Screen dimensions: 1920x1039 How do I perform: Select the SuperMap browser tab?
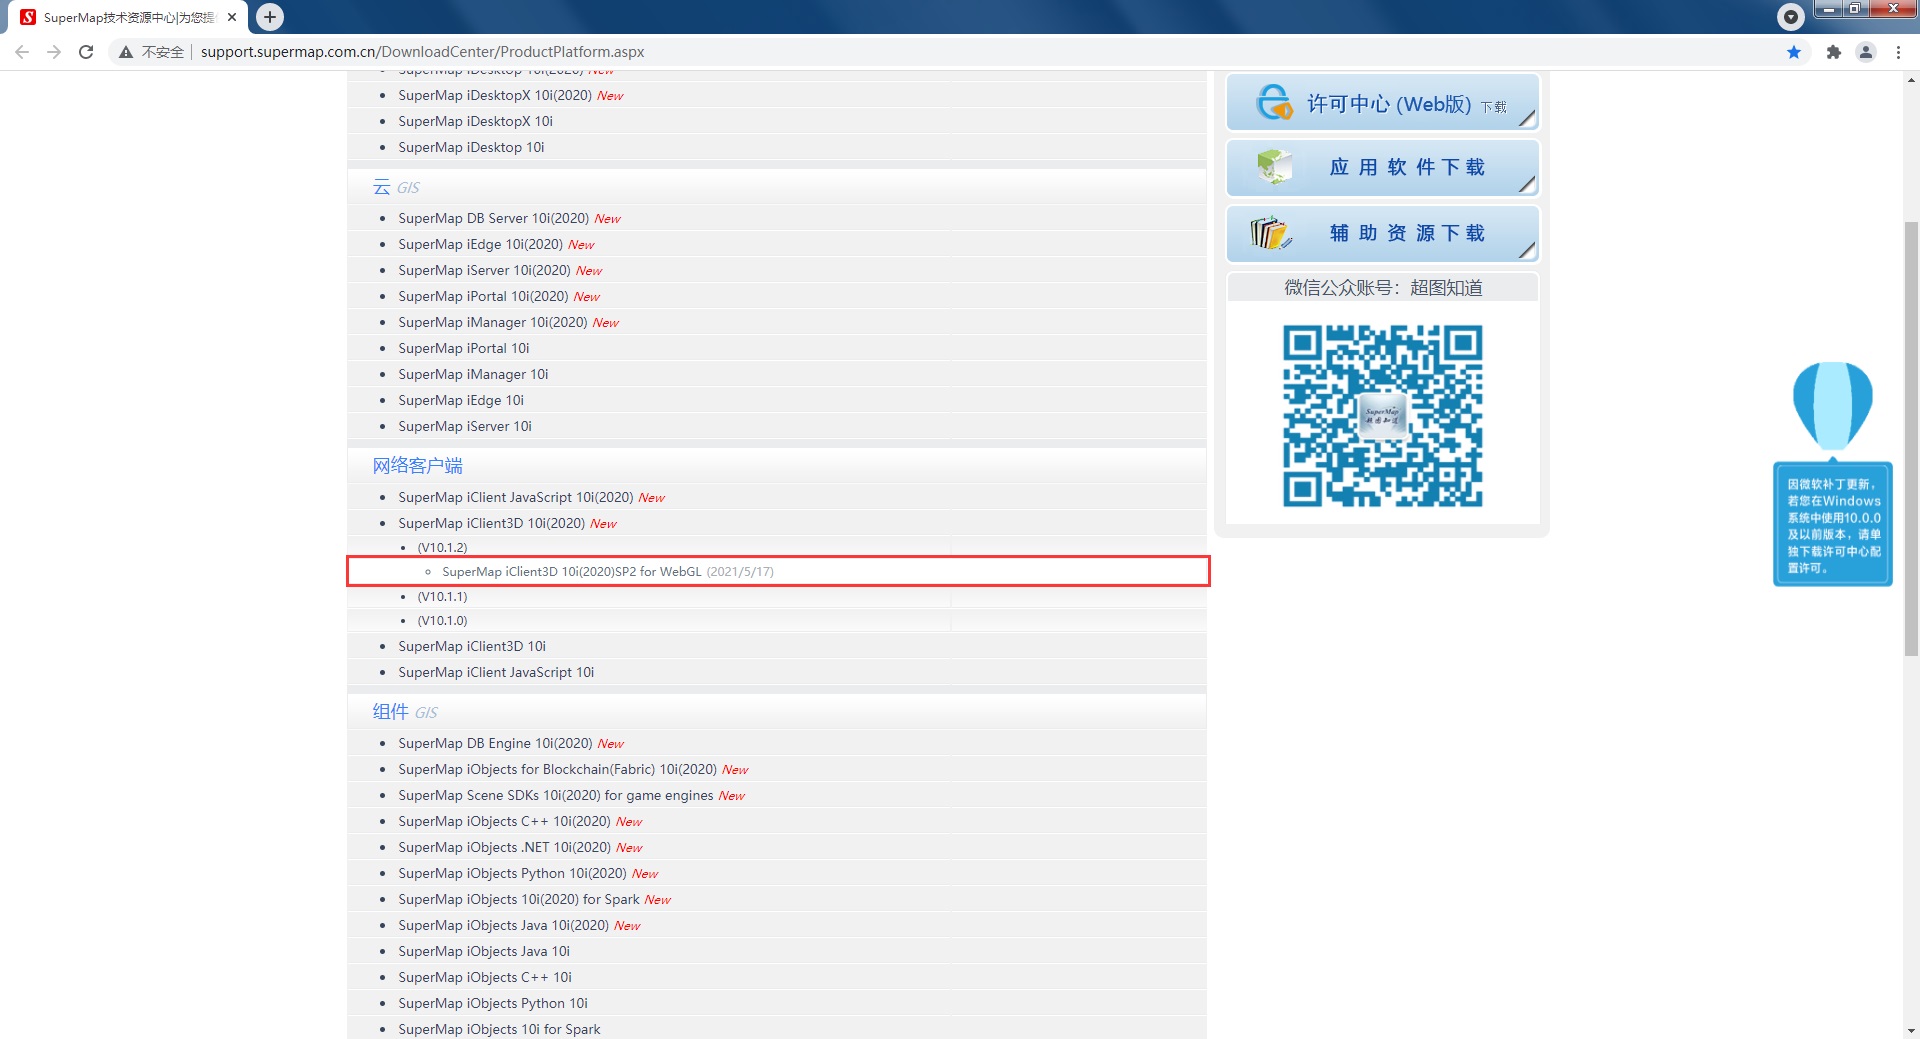tap(128, 17)
